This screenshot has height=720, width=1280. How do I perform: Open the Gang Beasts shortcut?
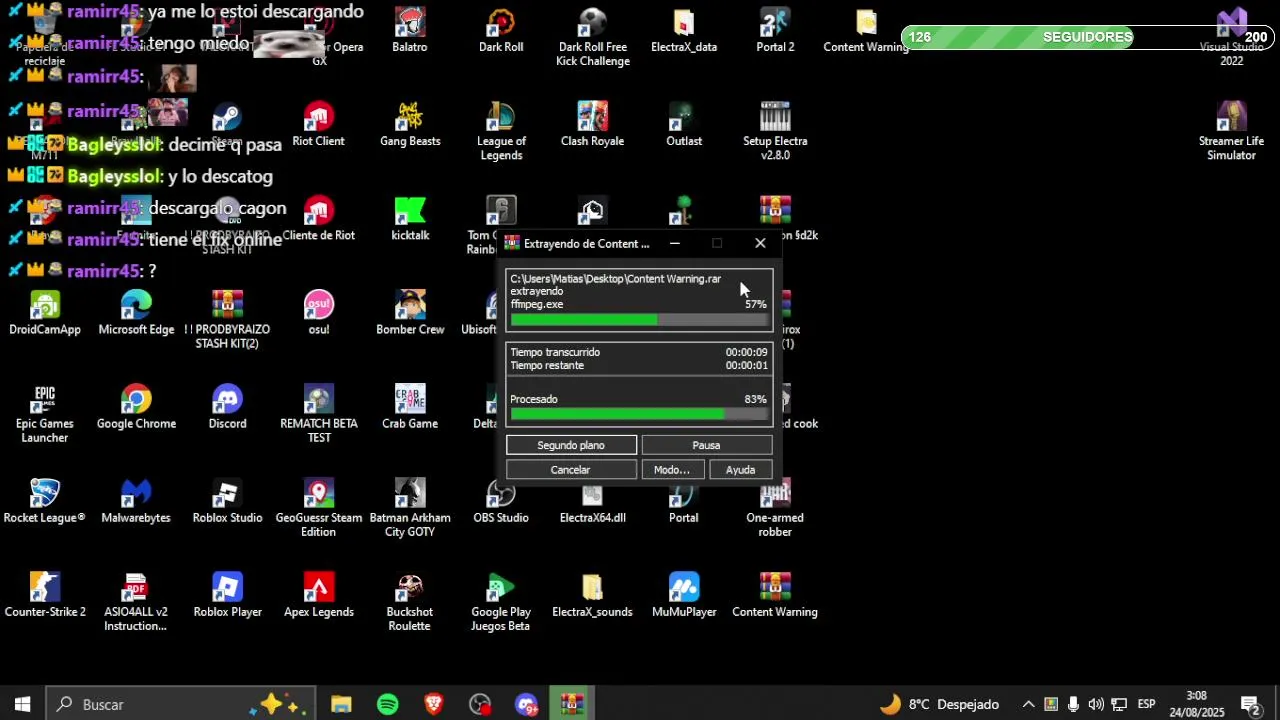410,124
